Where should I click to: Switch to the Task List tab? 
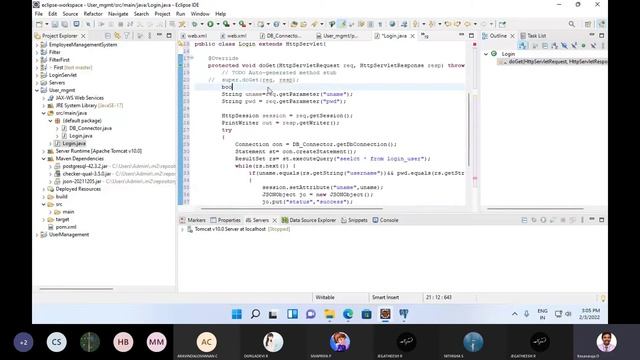tap(533, 36)
